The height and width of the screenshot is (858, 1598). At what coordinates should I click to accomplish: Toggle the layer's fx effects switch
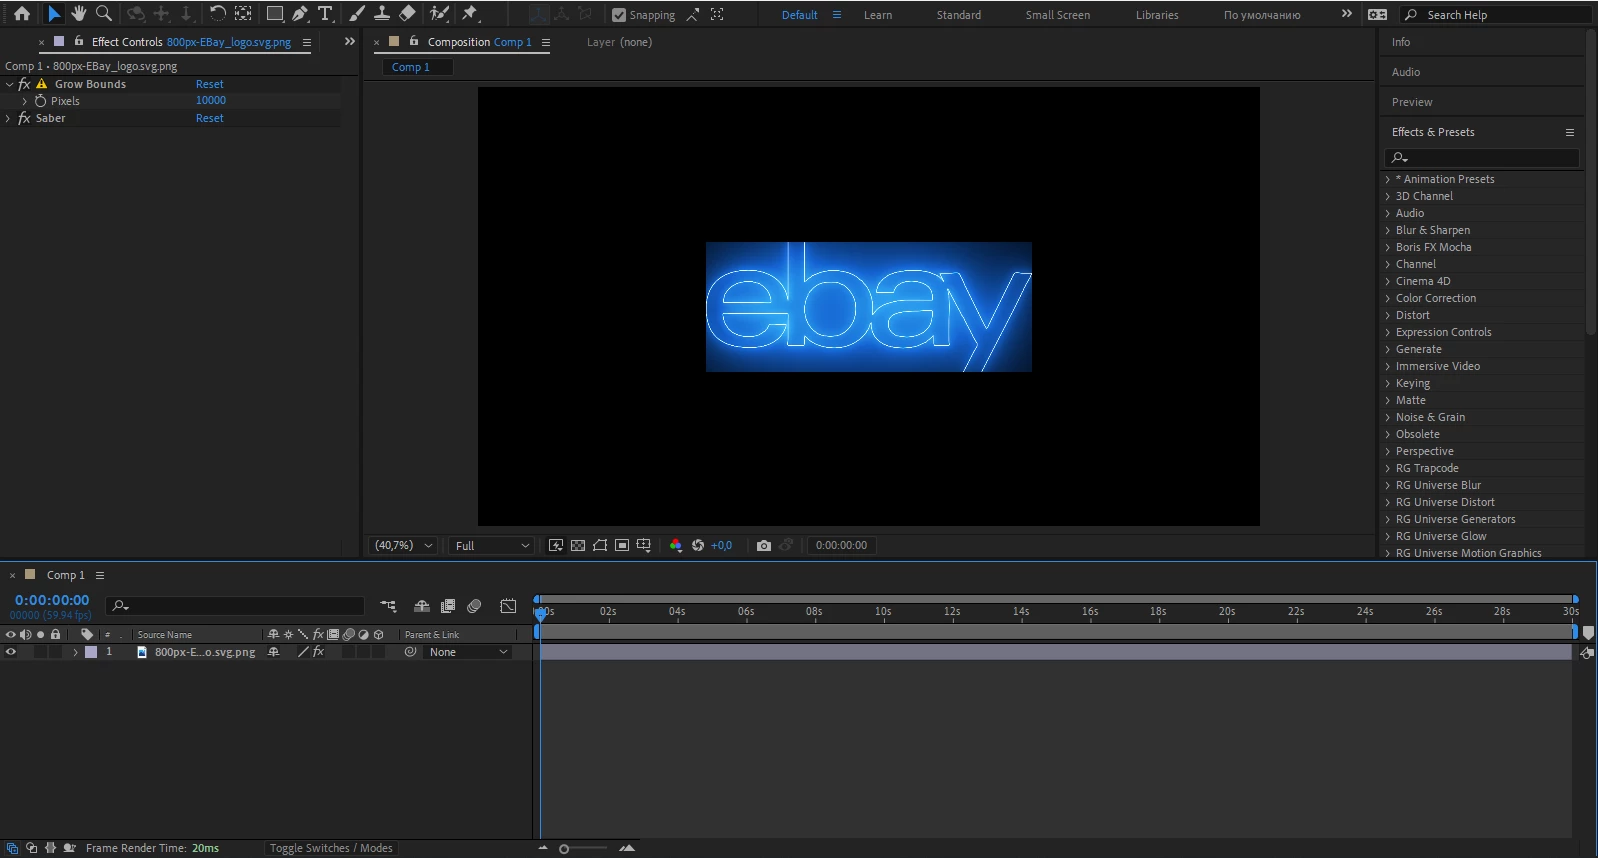[x=319, y=652]
